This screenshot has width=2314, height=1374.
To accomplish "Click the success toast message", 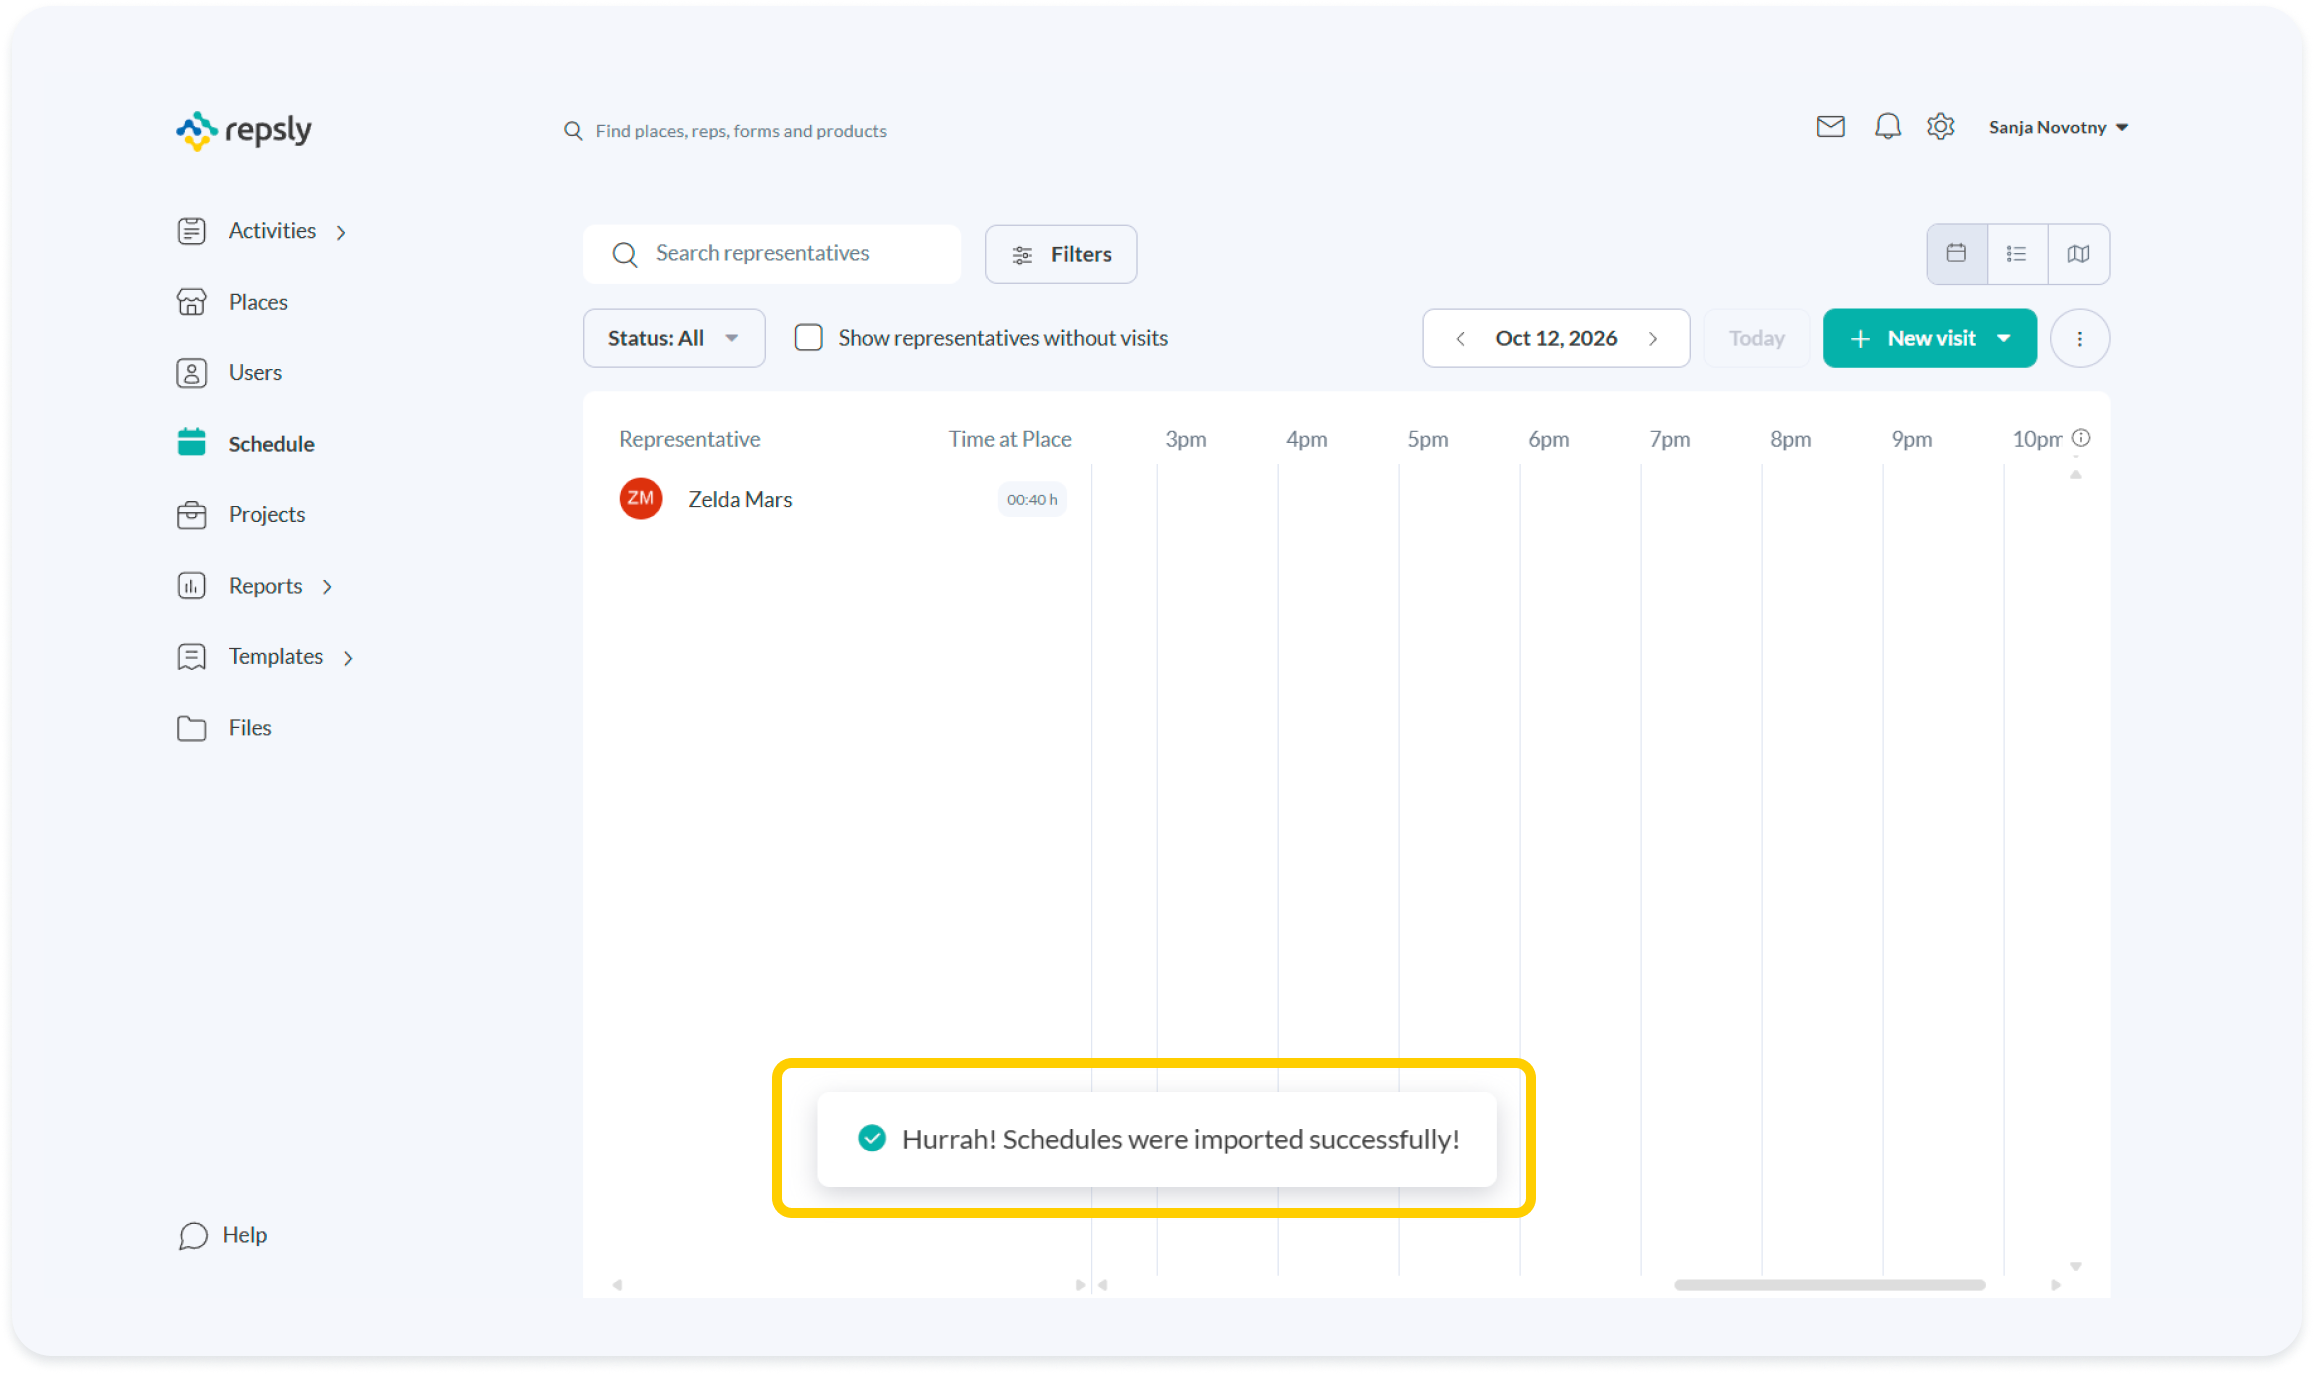I will coord(1157,1140).
